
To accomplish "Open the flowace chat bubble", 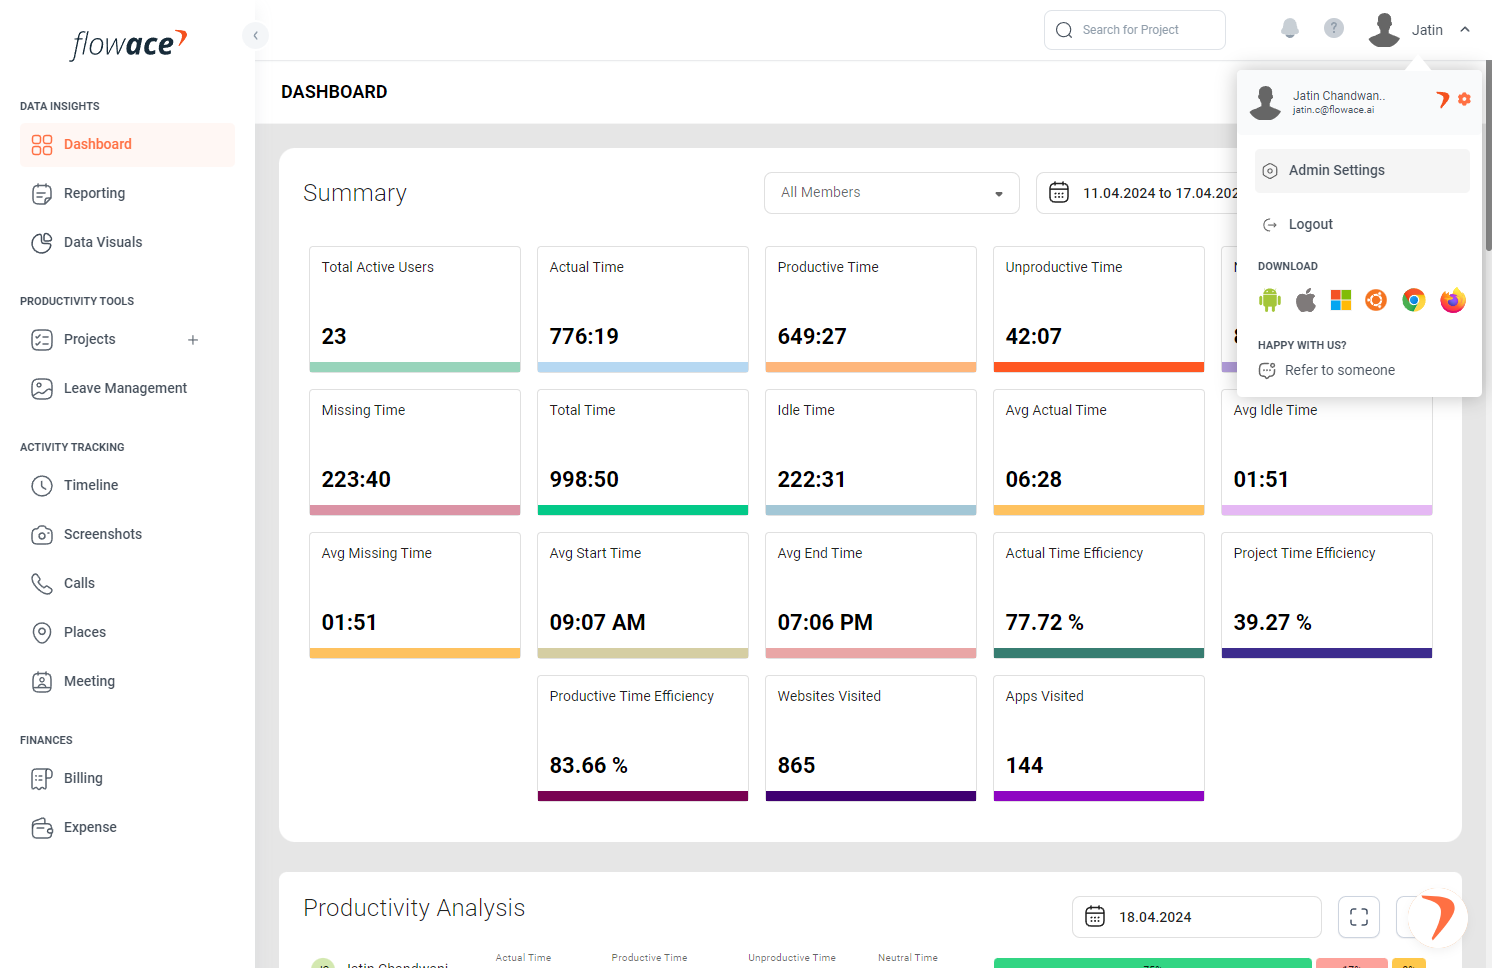I will [x=1438, y=917].
